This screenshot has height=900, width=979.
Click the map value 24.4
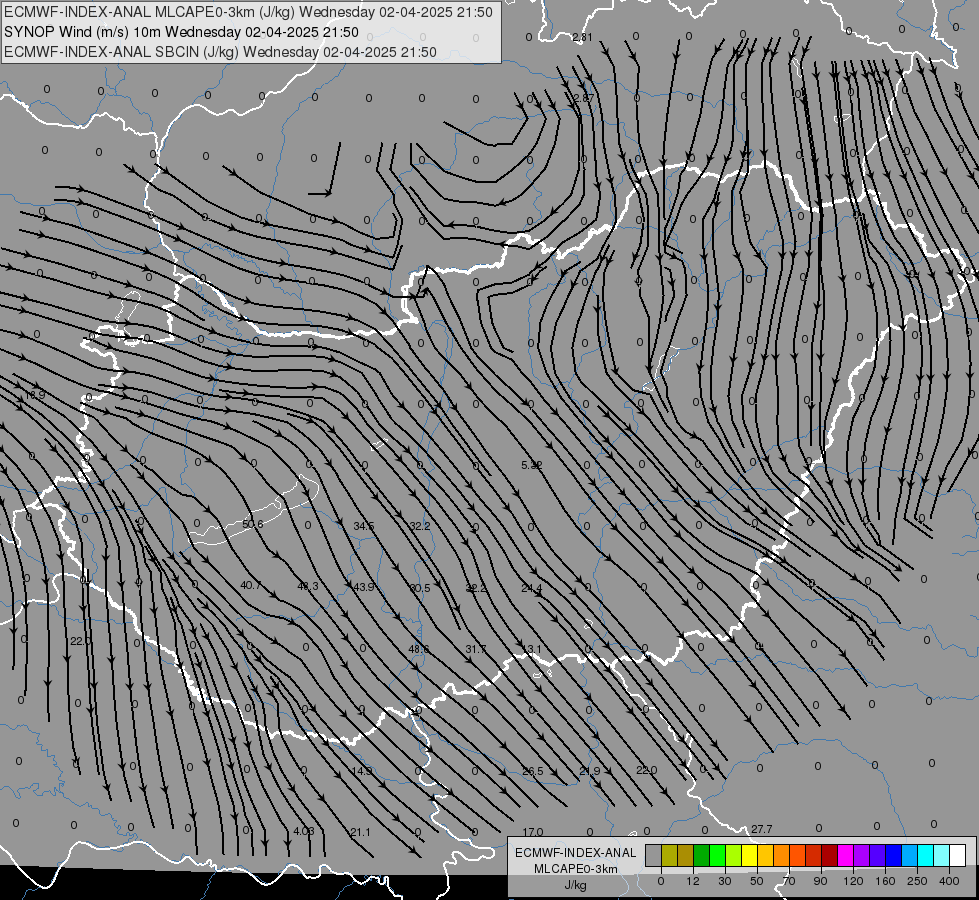532,588
